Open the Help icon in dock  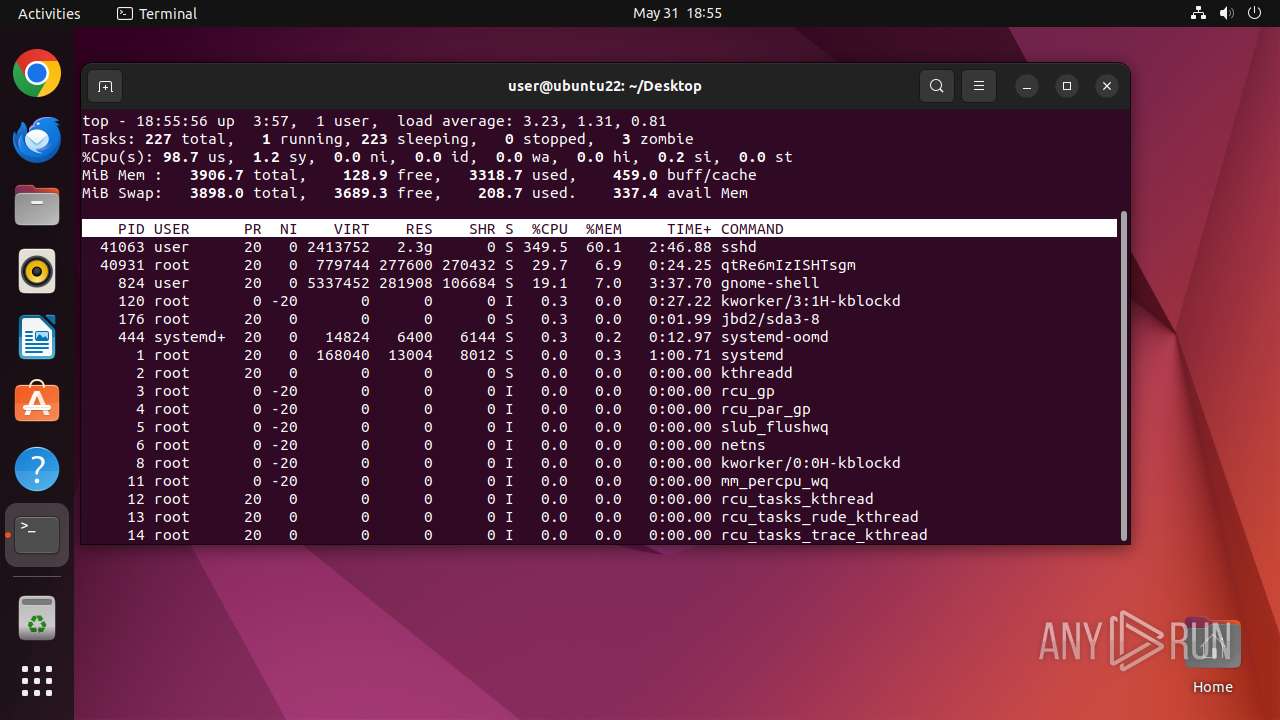[x=37, y=469]
